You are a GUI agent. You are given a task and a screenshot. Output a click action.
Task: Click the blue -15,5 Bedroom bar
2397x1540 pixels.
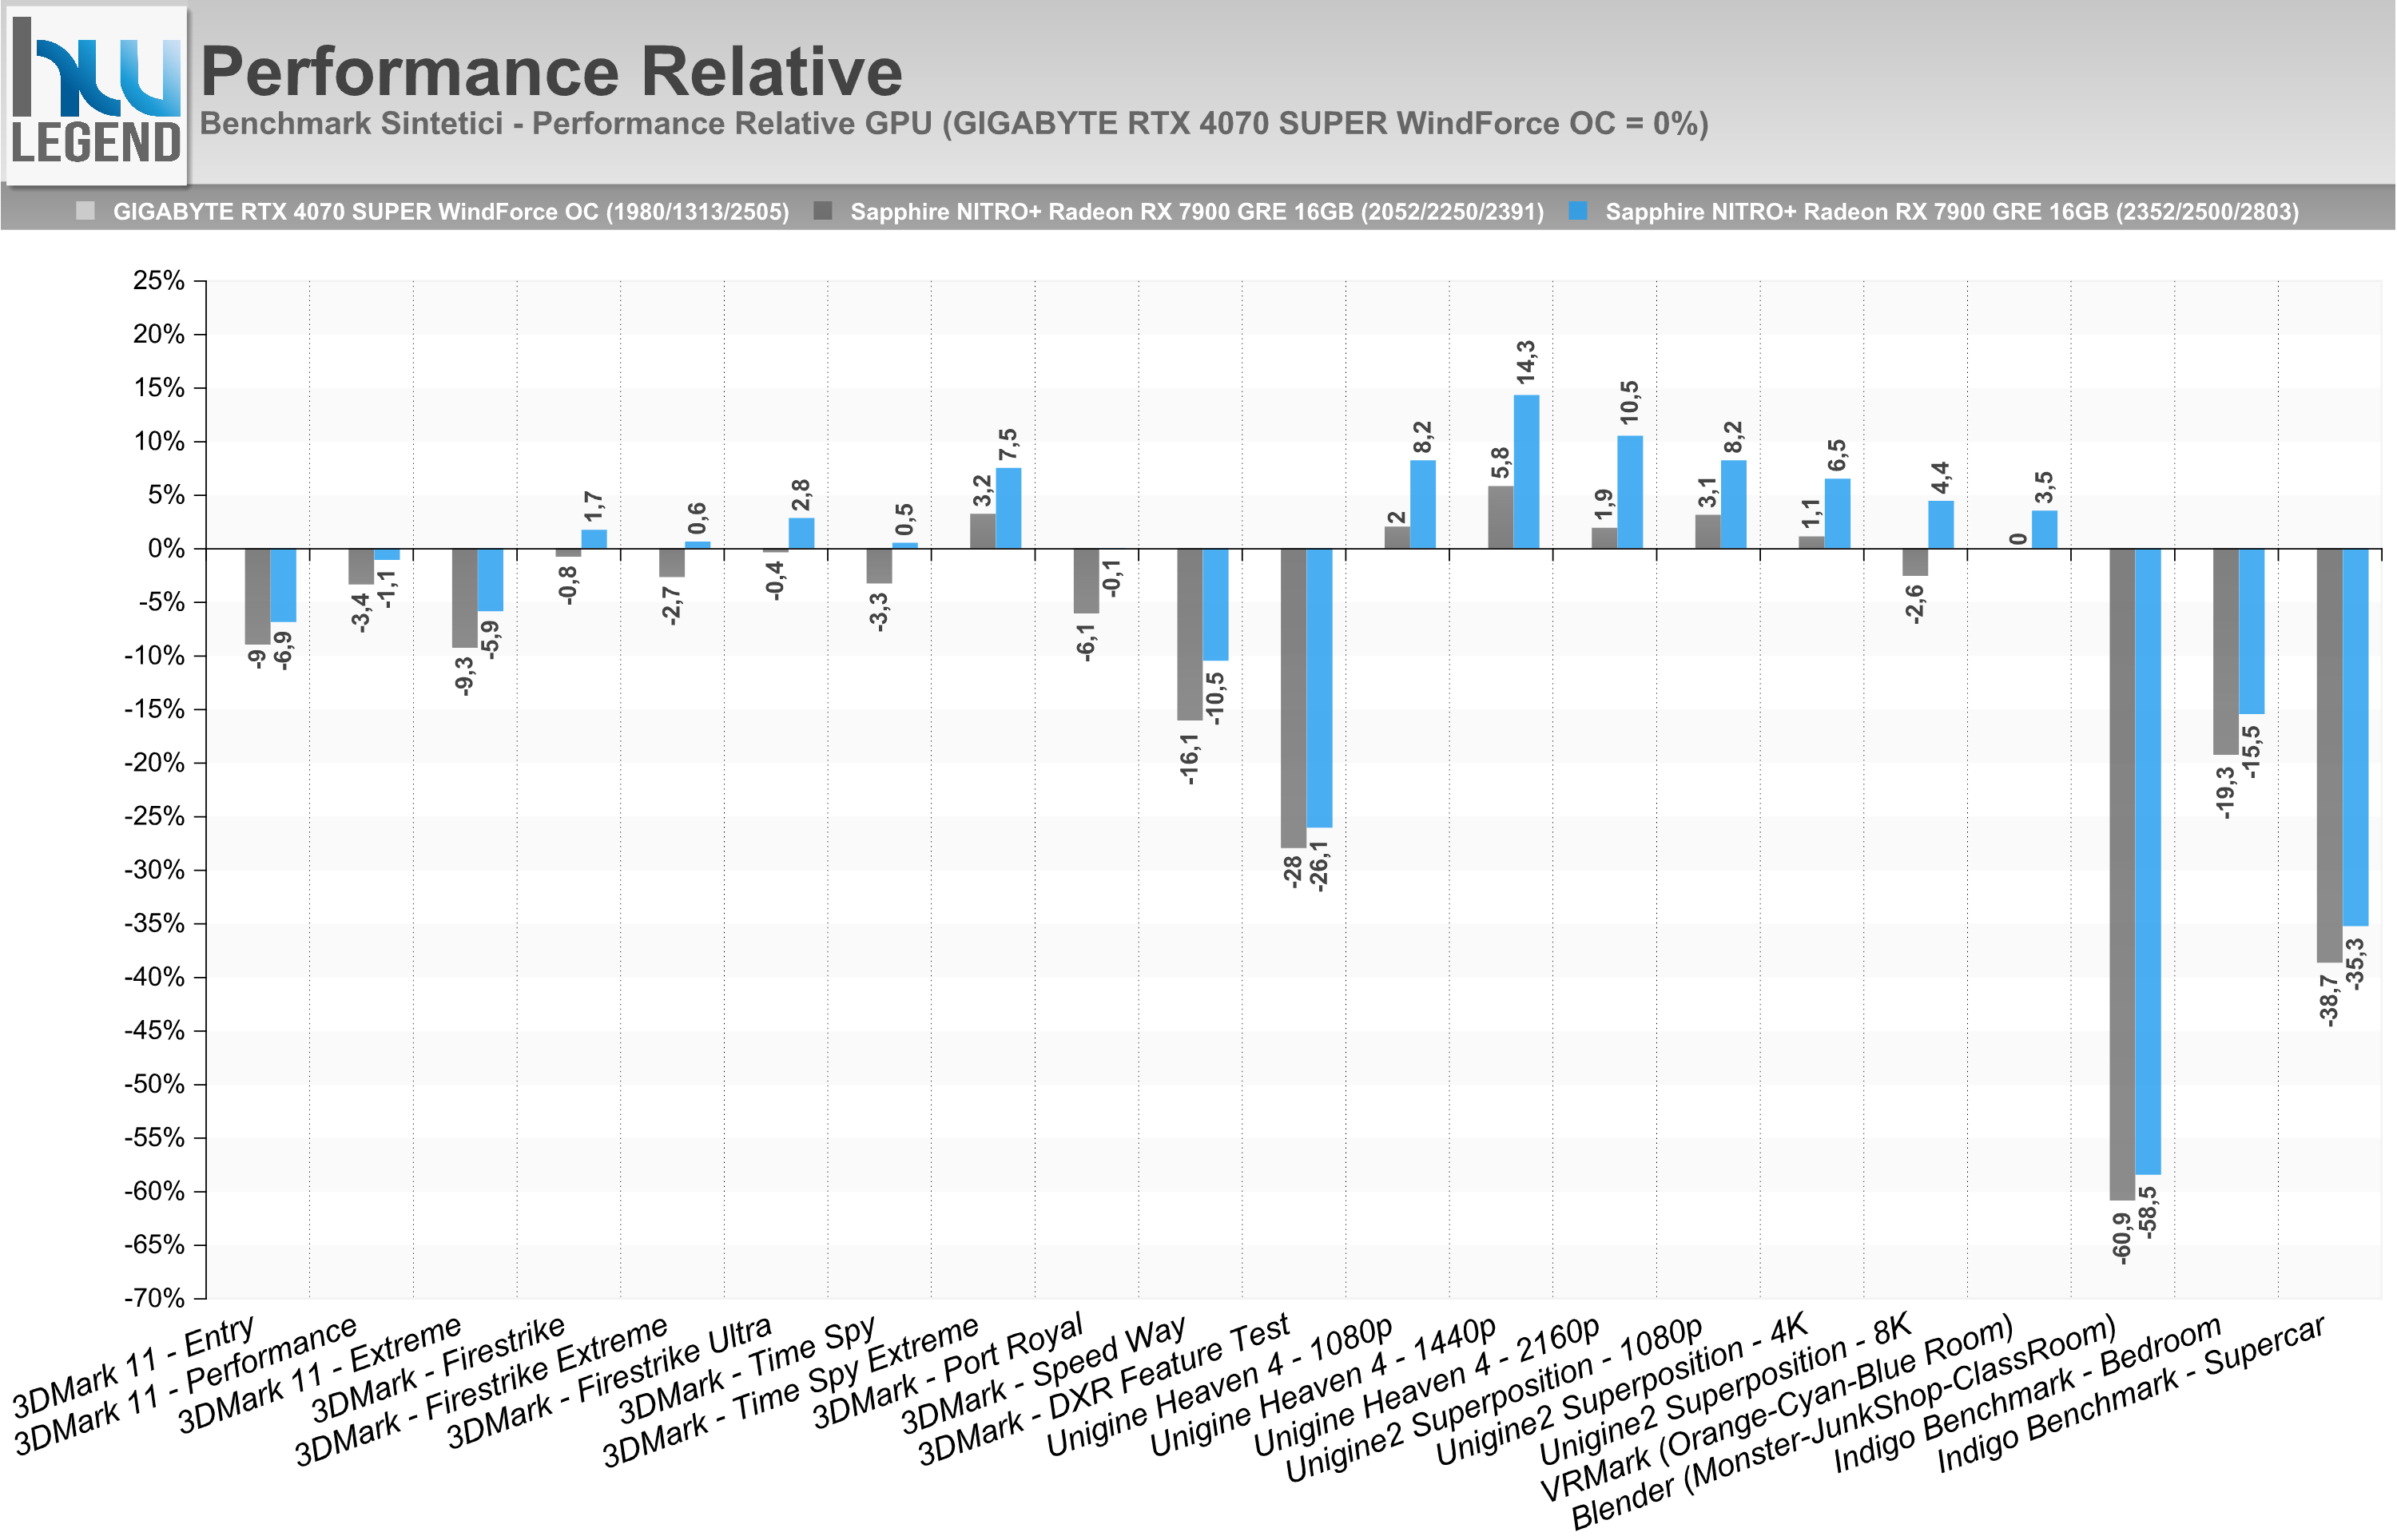[2251, 631]
